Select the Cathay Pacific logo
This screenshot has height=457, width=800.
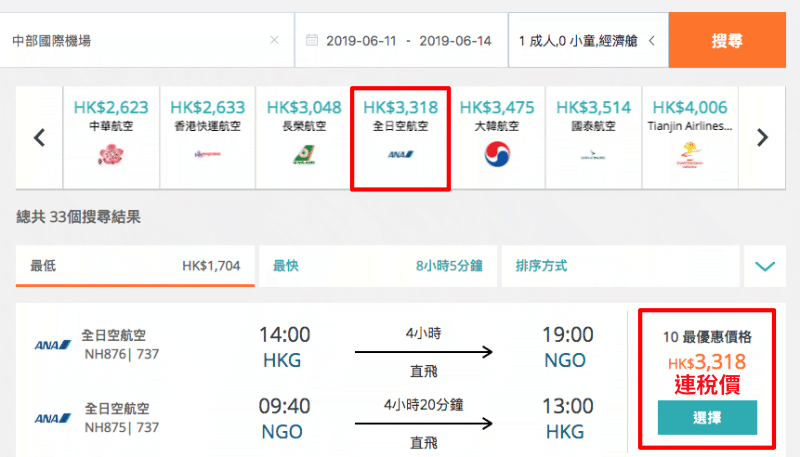(x=593, y=155)
